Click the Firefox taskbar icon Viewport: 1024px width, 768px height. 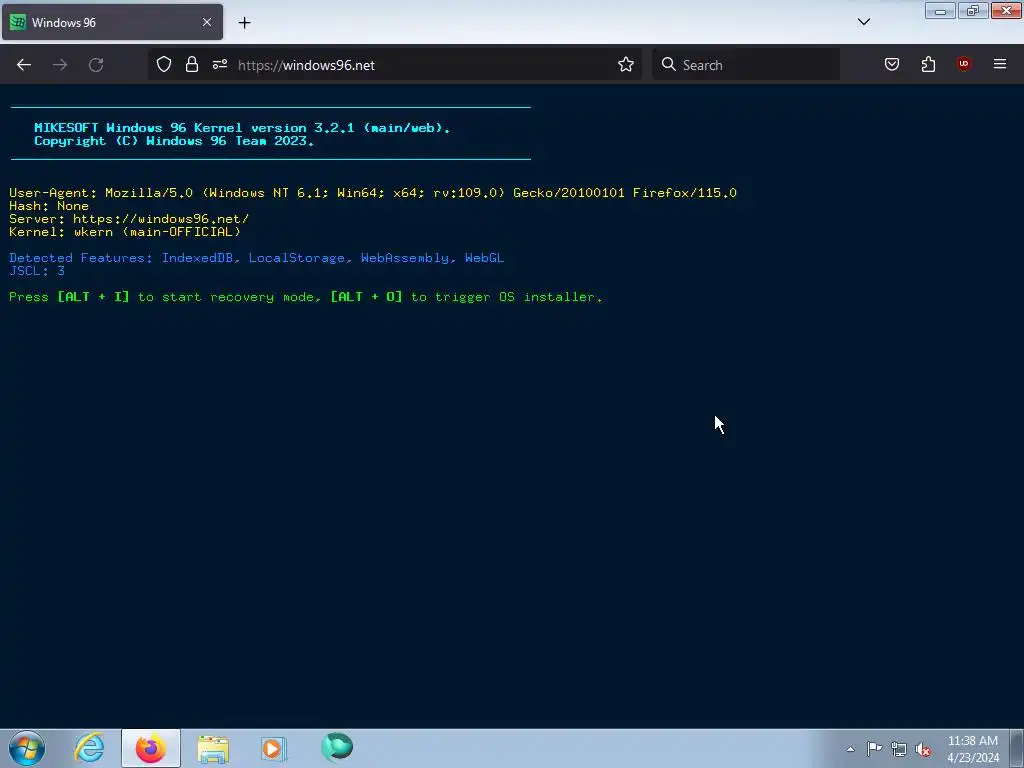click(151, 748)
